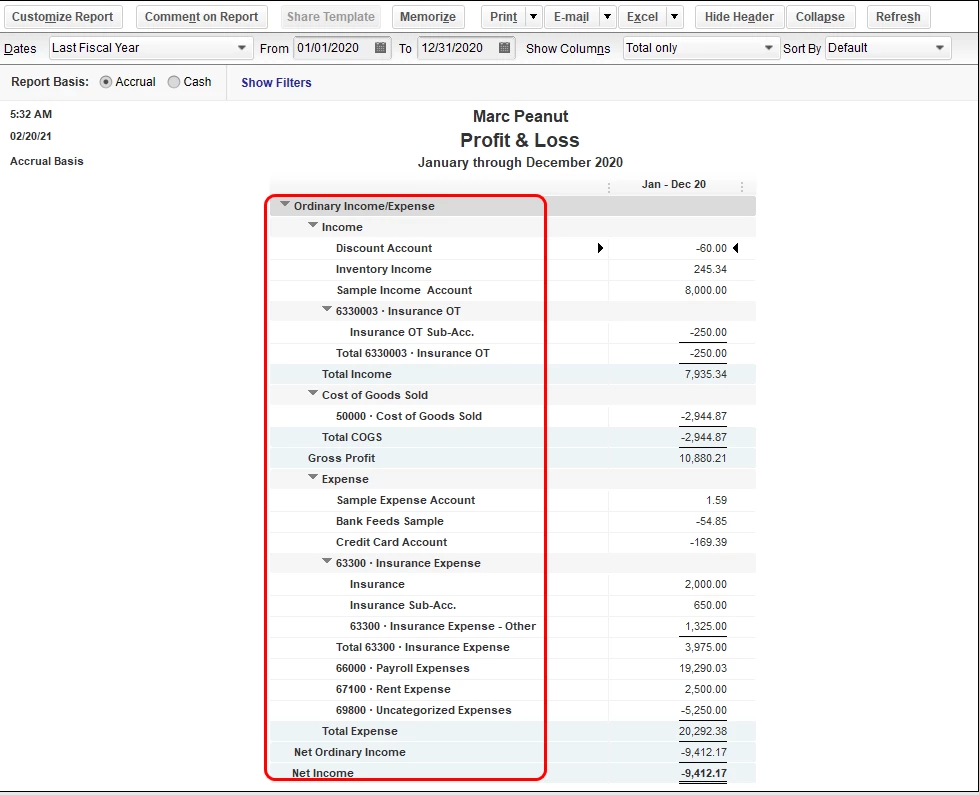Open the To date calendar picker
Image resolution: width=979 pixels, height=795 pixels.
click(x=504, y=47)
